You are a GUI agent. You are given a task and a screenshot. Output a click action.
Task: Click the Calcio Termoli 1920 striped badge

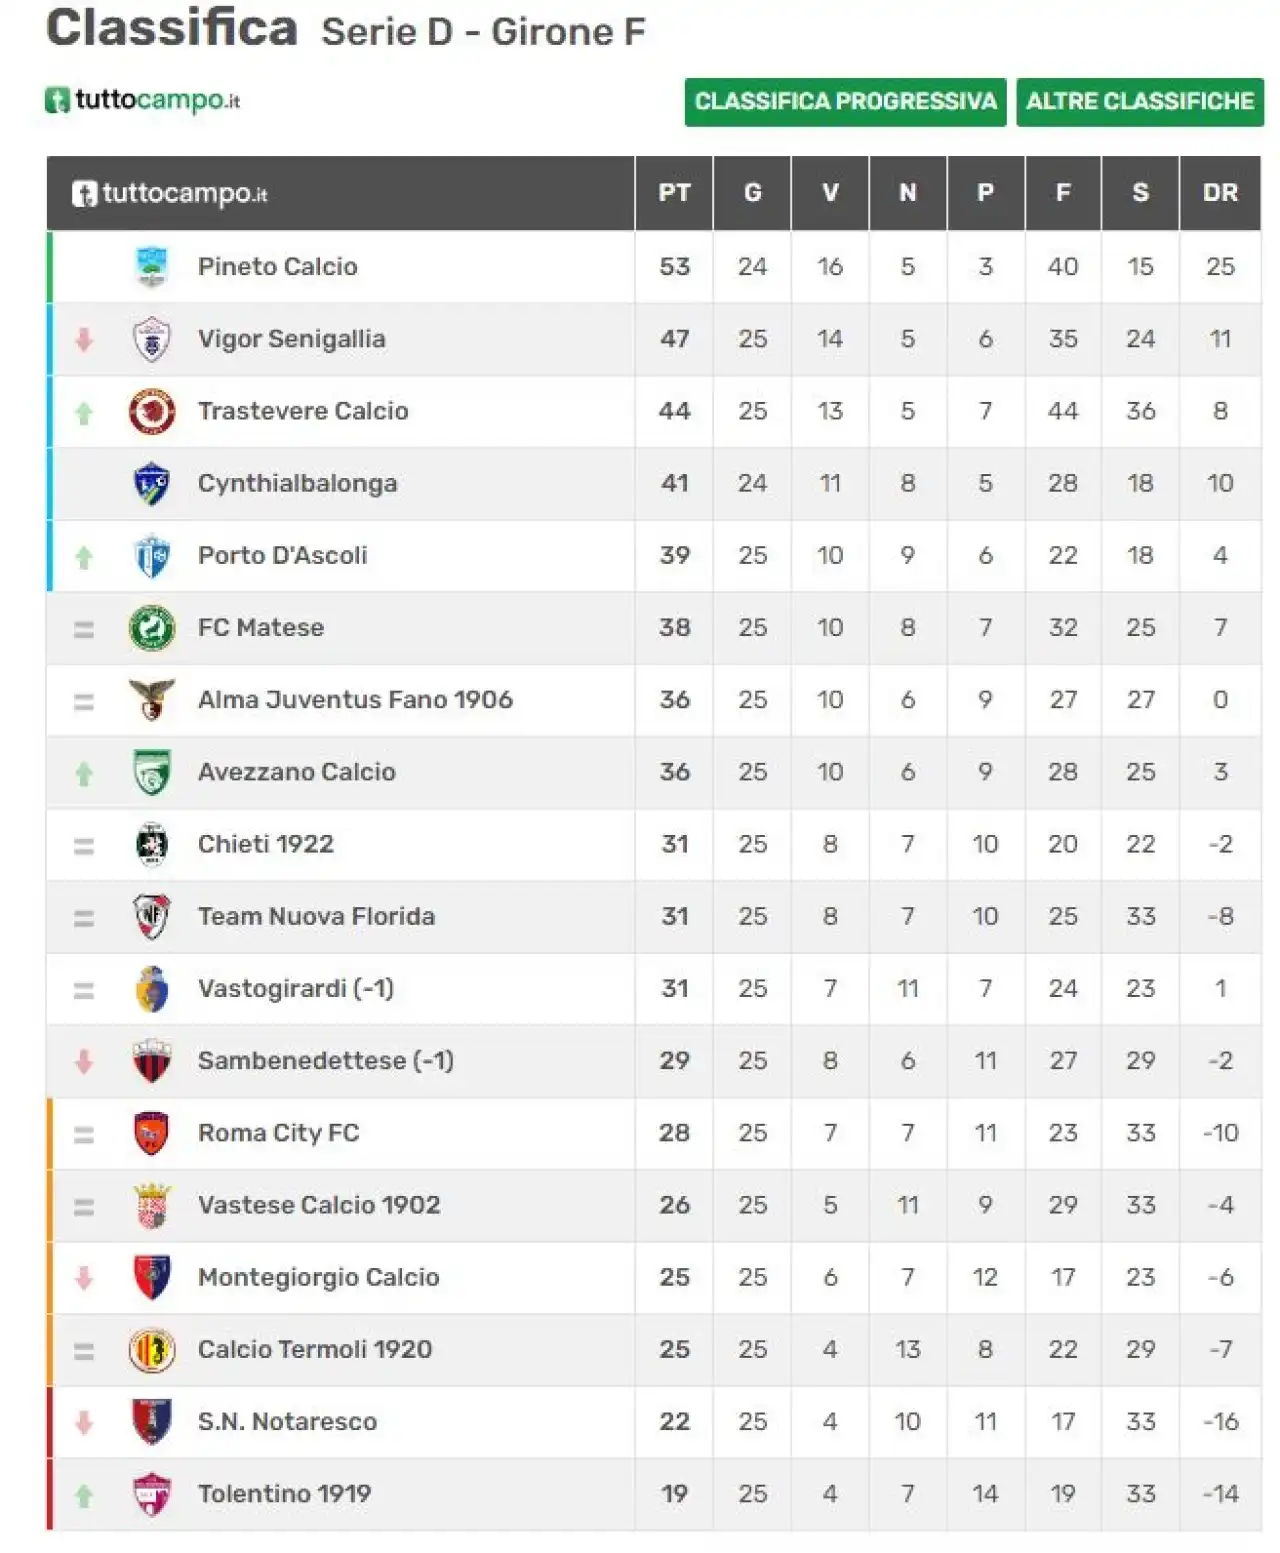tap(152, 1350)
